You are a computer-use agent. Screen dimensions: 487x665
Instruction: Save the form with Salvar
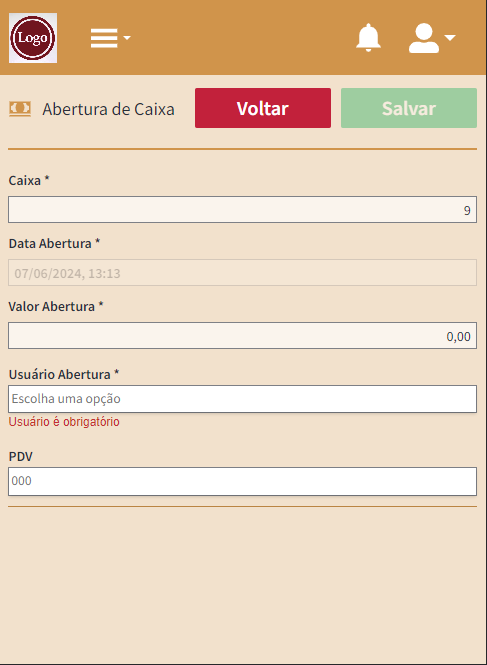(x=409, y=108)
